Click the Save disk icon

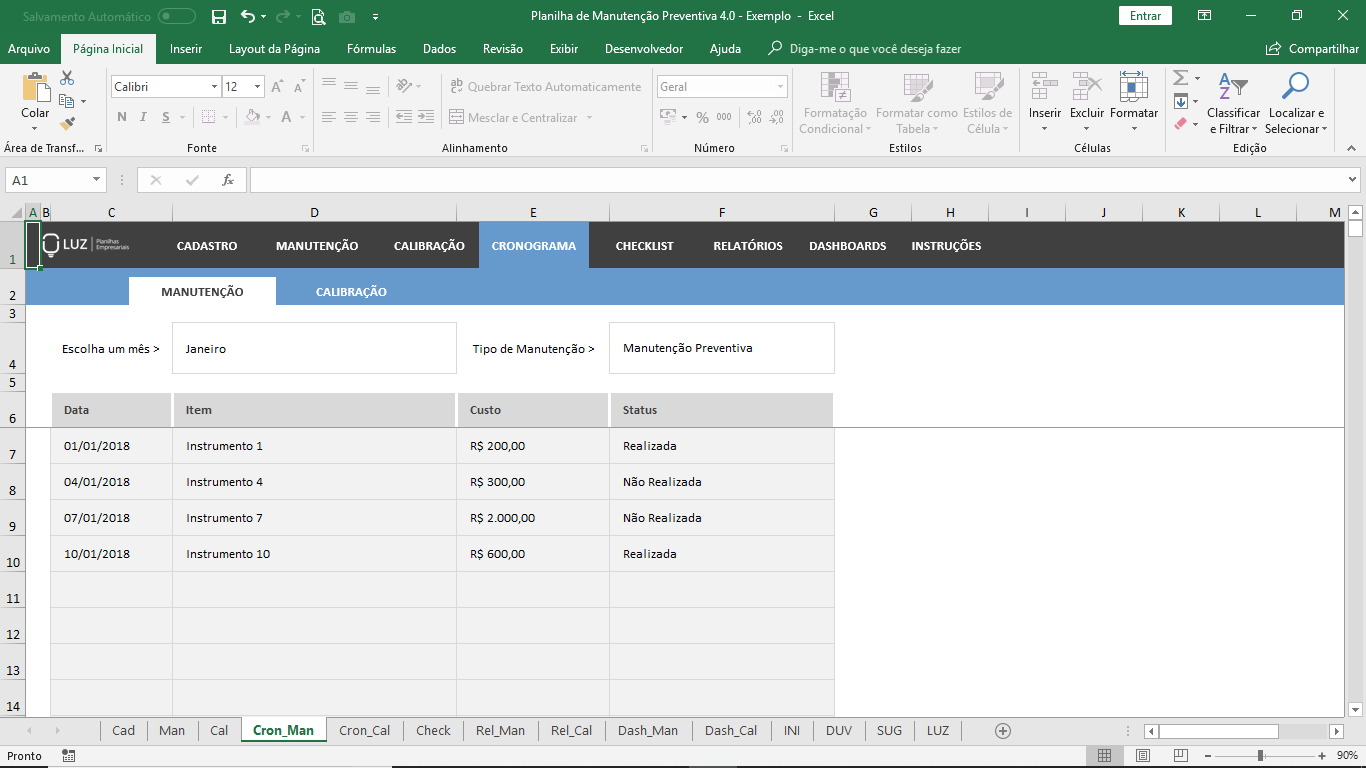[x=219, y=16]
